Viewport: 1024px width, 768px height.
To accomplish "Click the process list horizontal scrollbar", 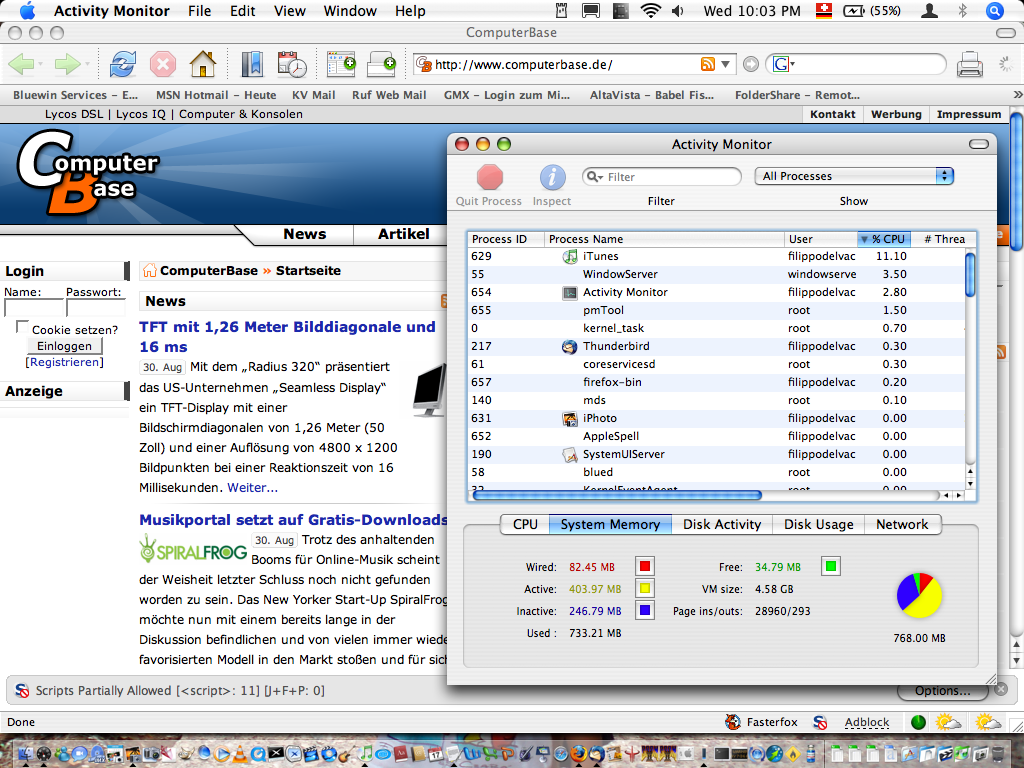I will 617,495.
